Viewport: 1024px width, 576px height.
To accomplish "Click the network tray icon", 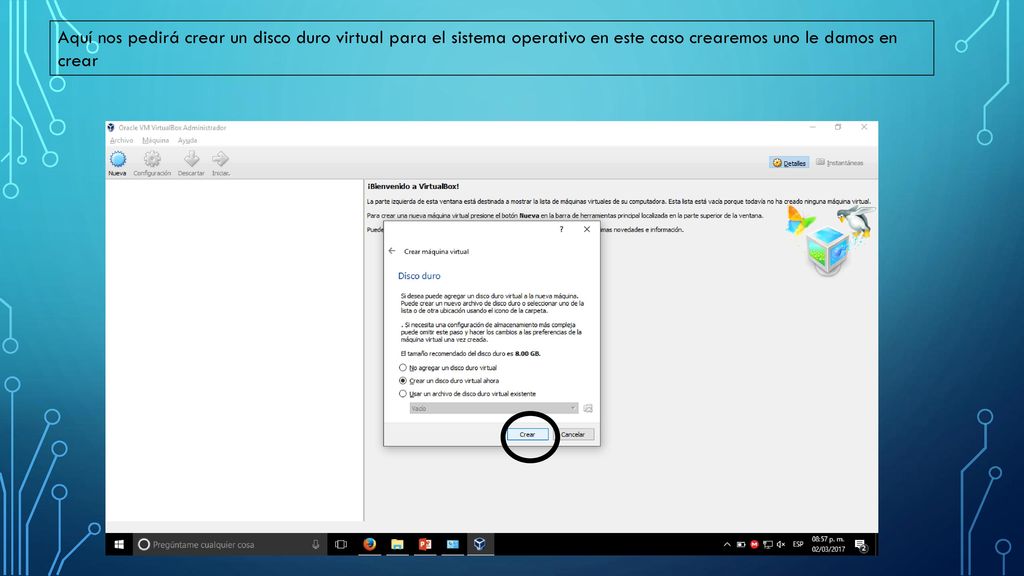I will 767,544.
